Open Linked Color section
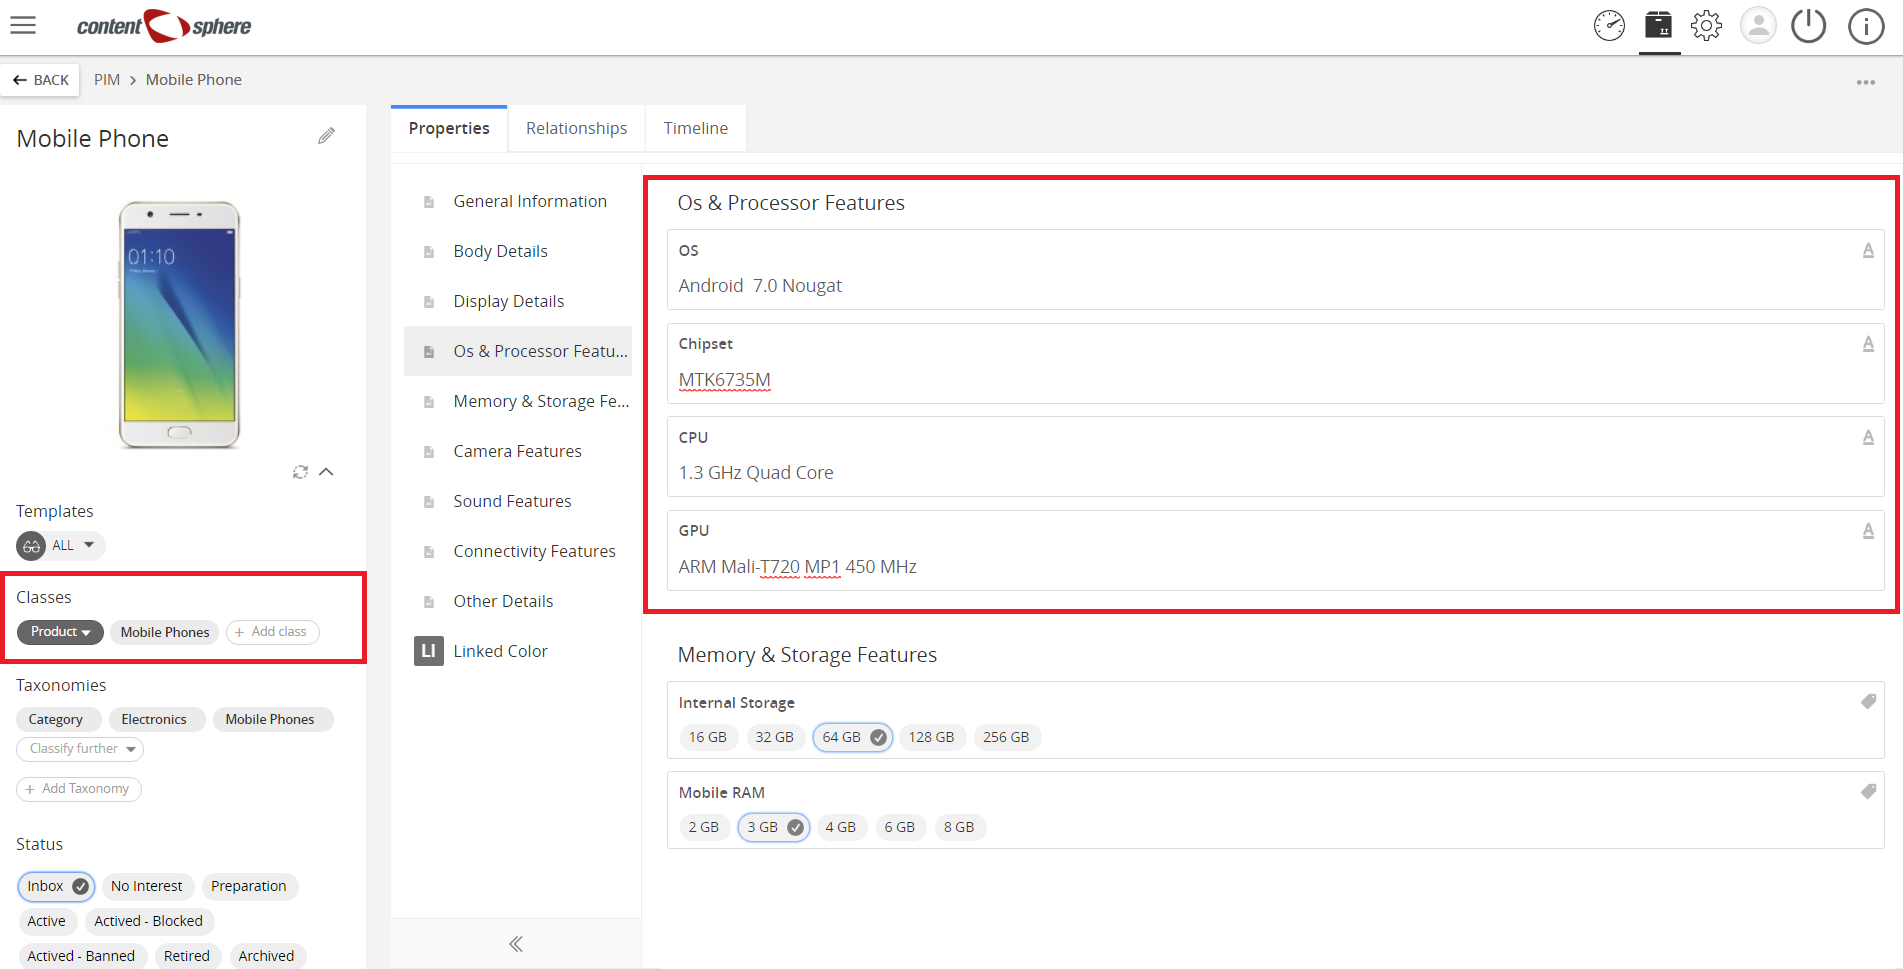The image size is (1903, 969). [x=518, y=651]
